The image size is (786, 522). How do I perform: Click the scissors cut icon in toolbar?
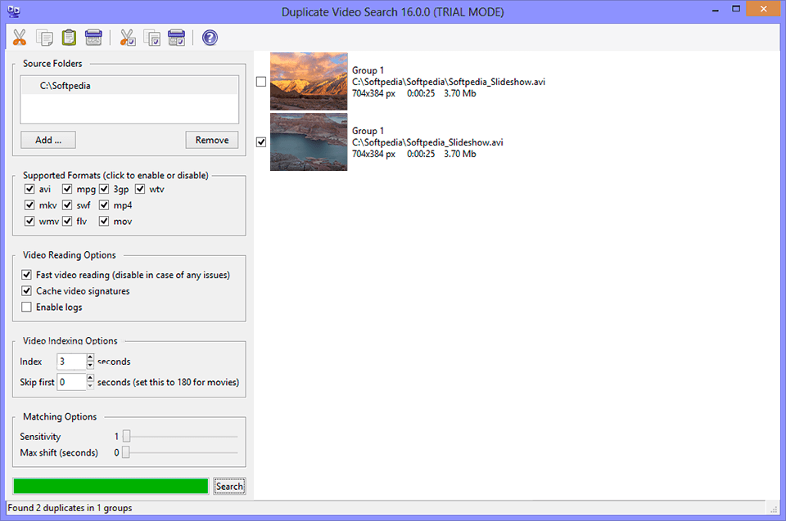pyautogui.click(x=19, y=38)
